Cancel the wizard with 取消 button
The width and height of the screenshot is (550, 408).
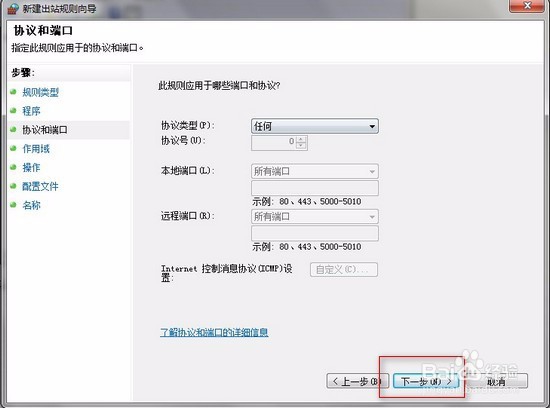[496, 382]
